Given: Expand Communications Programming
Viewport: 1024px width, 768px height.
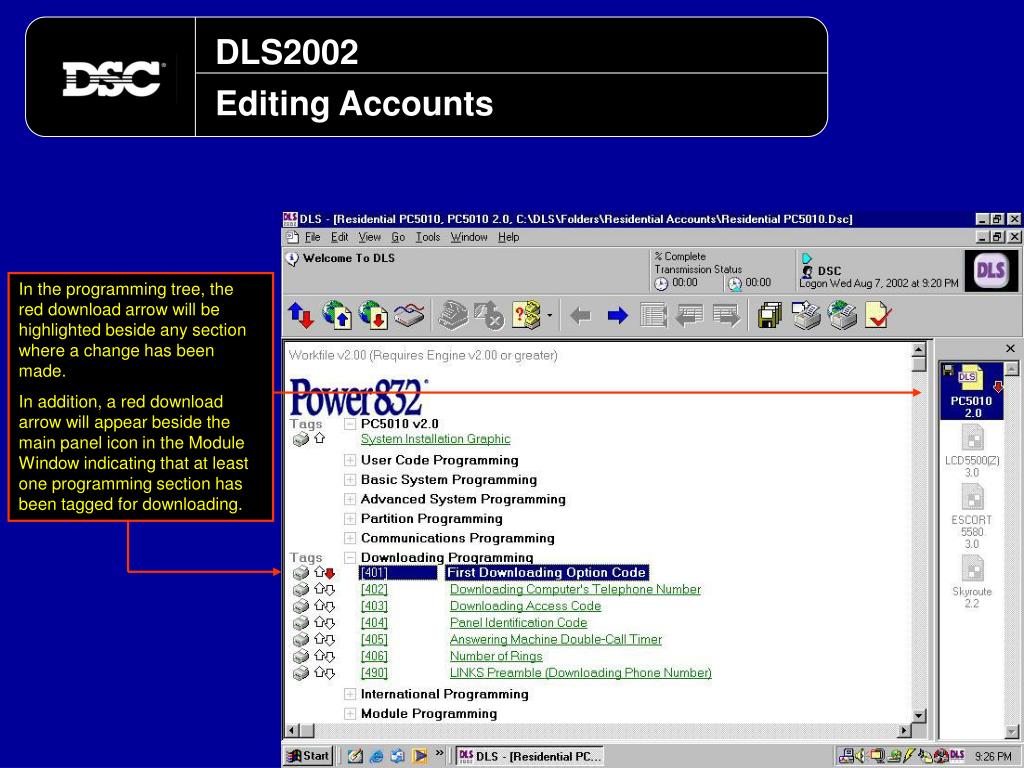Looking at the screenshot, I should [350, 539].
